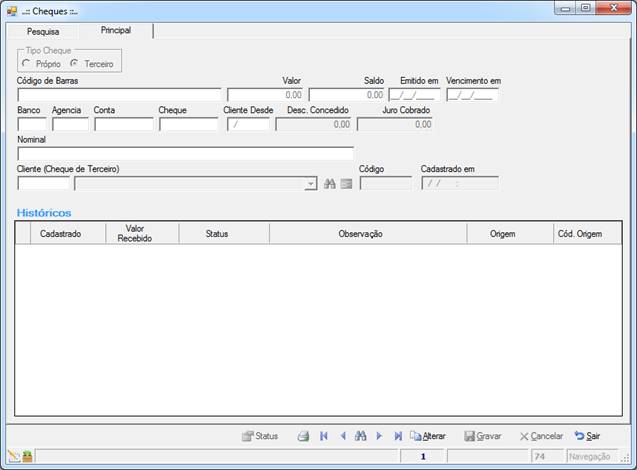Go to previous record arrow

click(343, 436)
